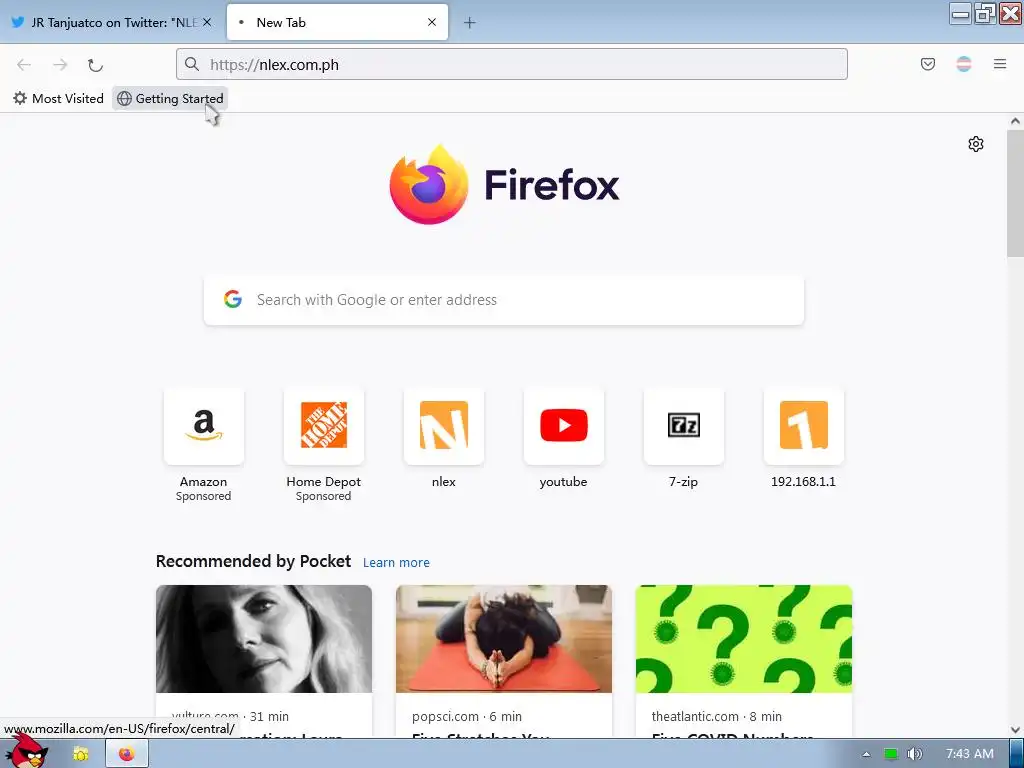Image resolution: width=1024 pixels, height=768 pixels.
Task: Click Search with Google or enter address box
Action: pyautogui.click(x=504, y=300)
